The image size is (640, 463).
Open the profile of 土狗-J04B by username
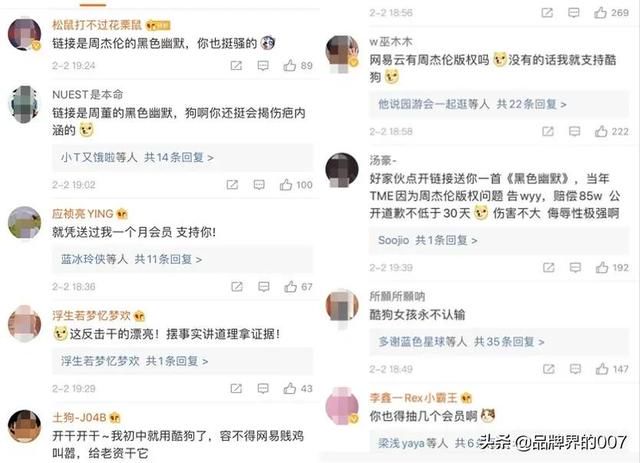coord(79,417)
